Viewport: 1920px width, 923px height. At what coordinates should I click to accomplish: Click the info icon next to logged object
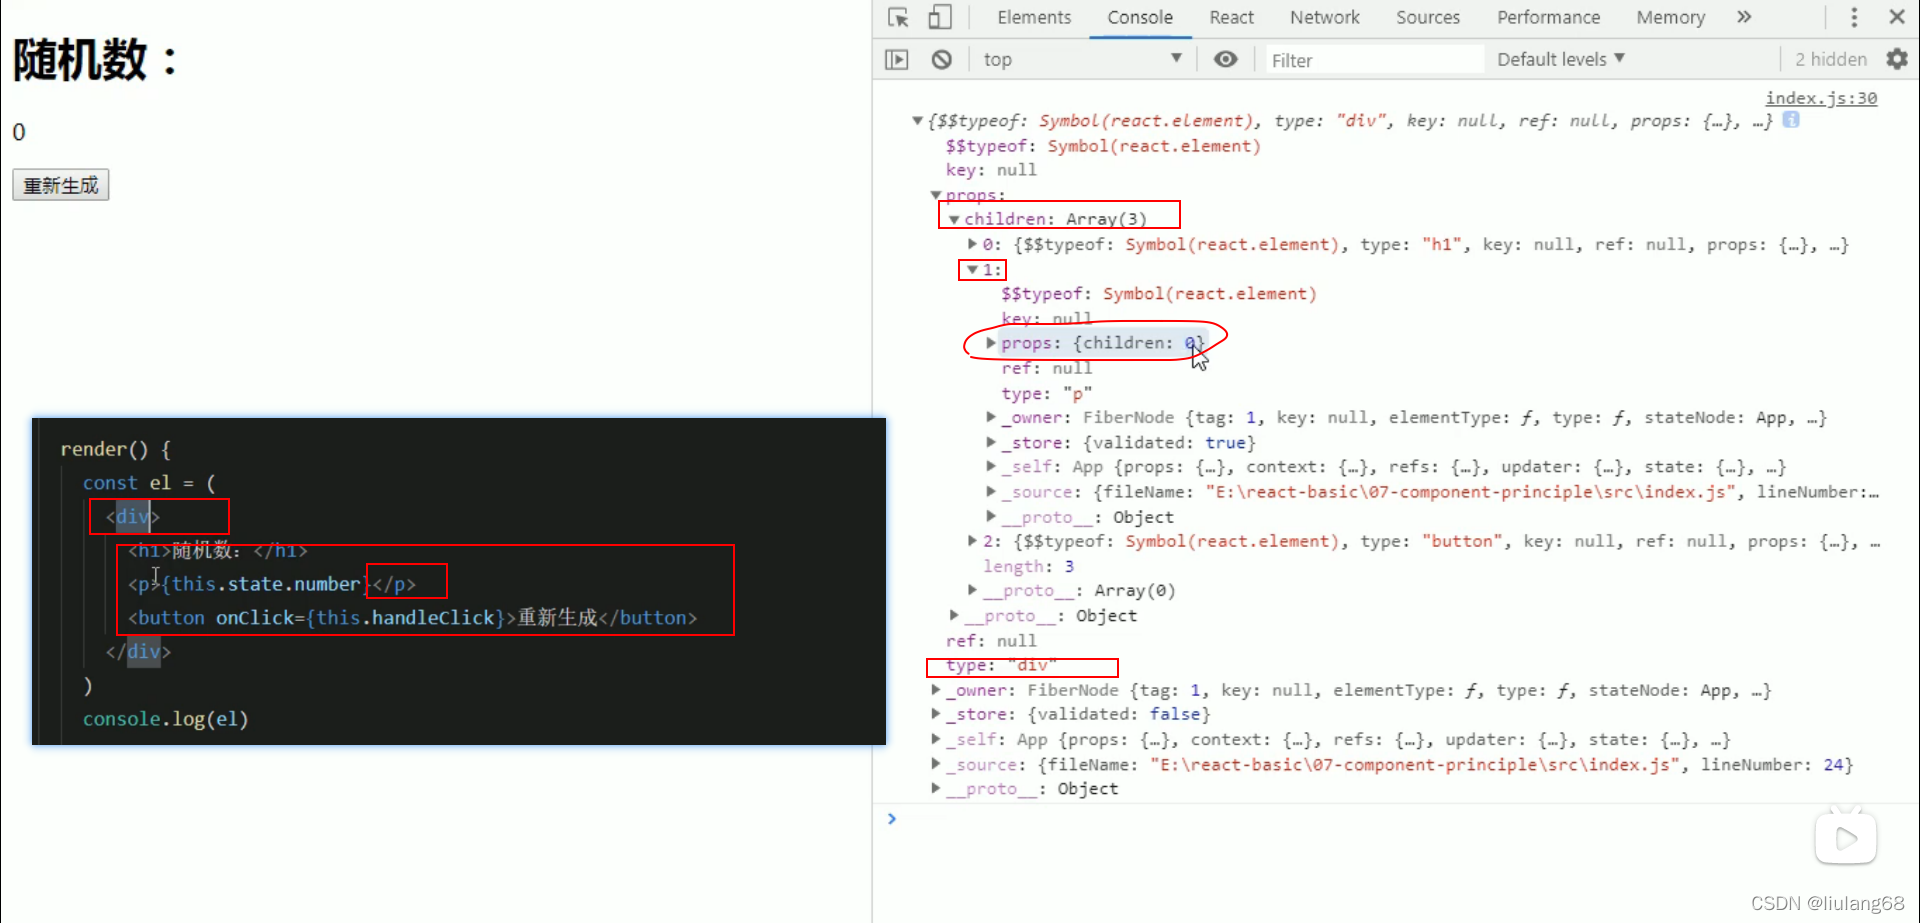point(1791,120)
